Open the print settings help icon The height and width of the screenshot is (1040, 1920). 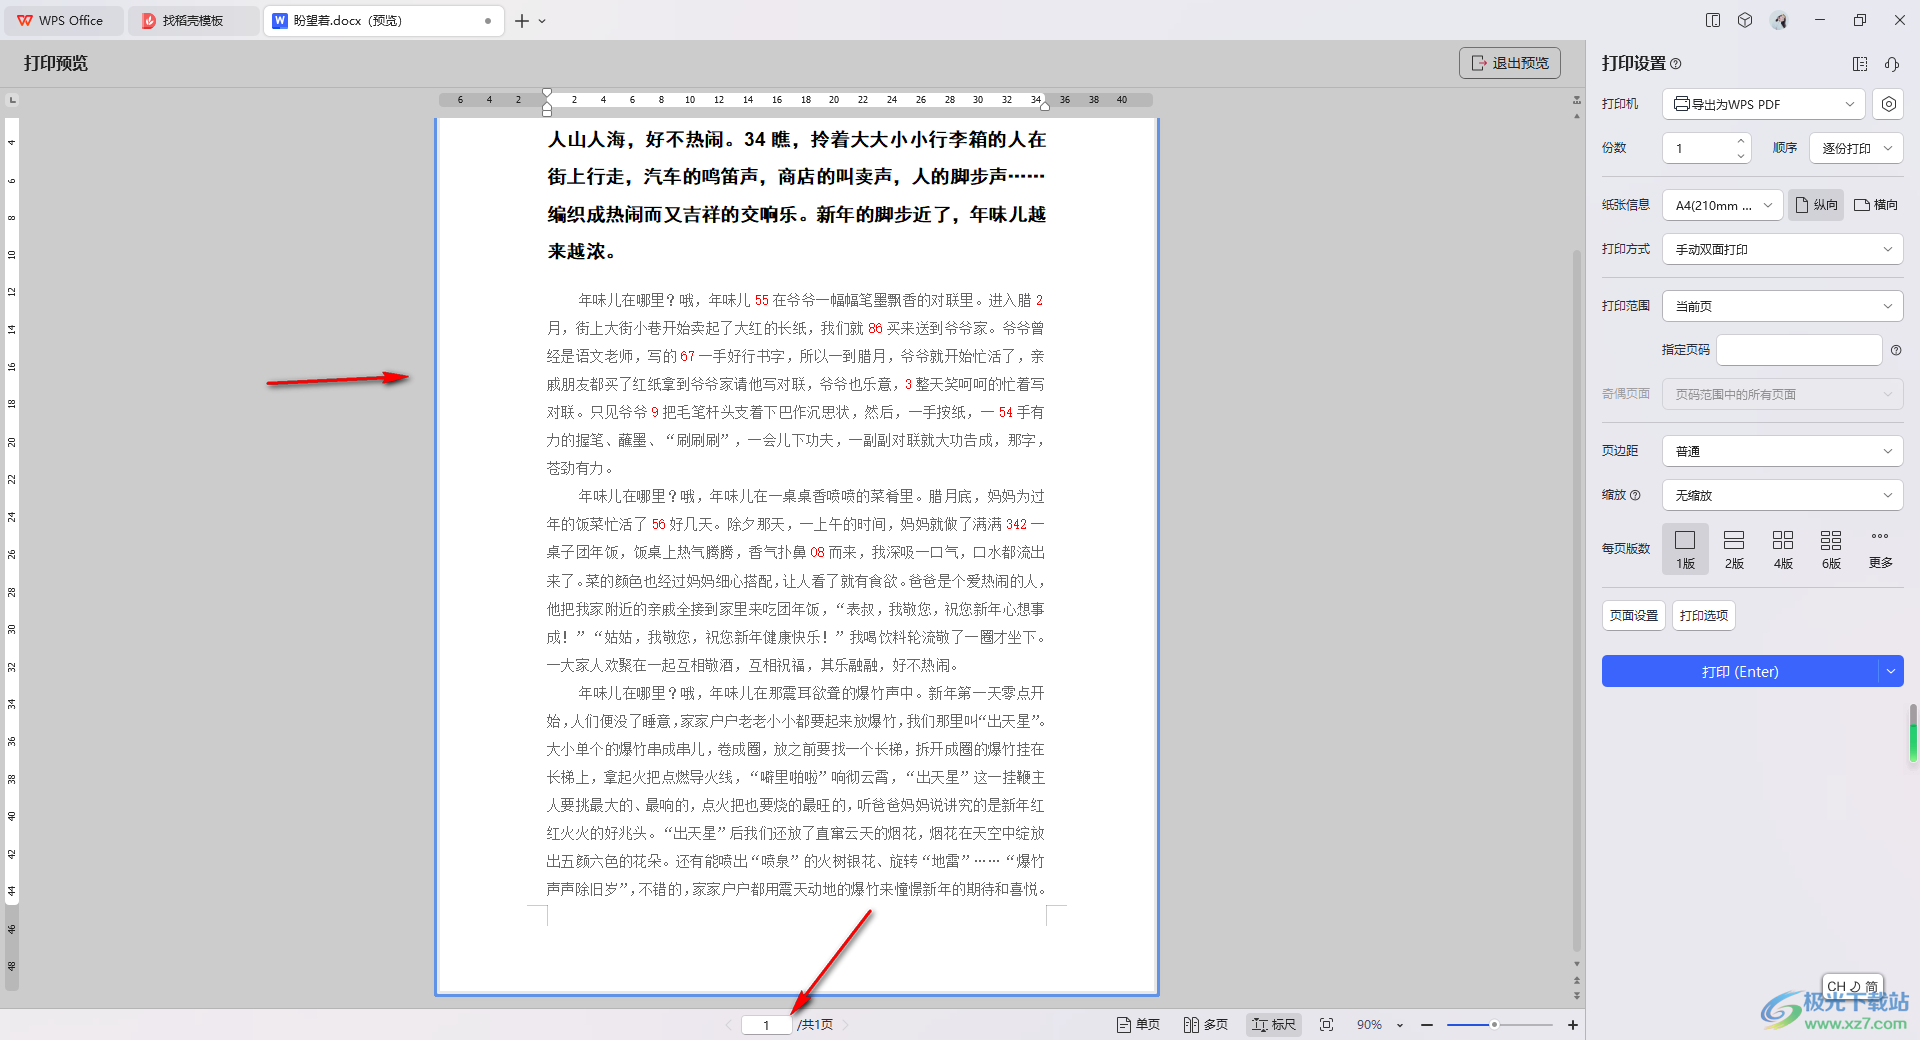pos(1676,64)
